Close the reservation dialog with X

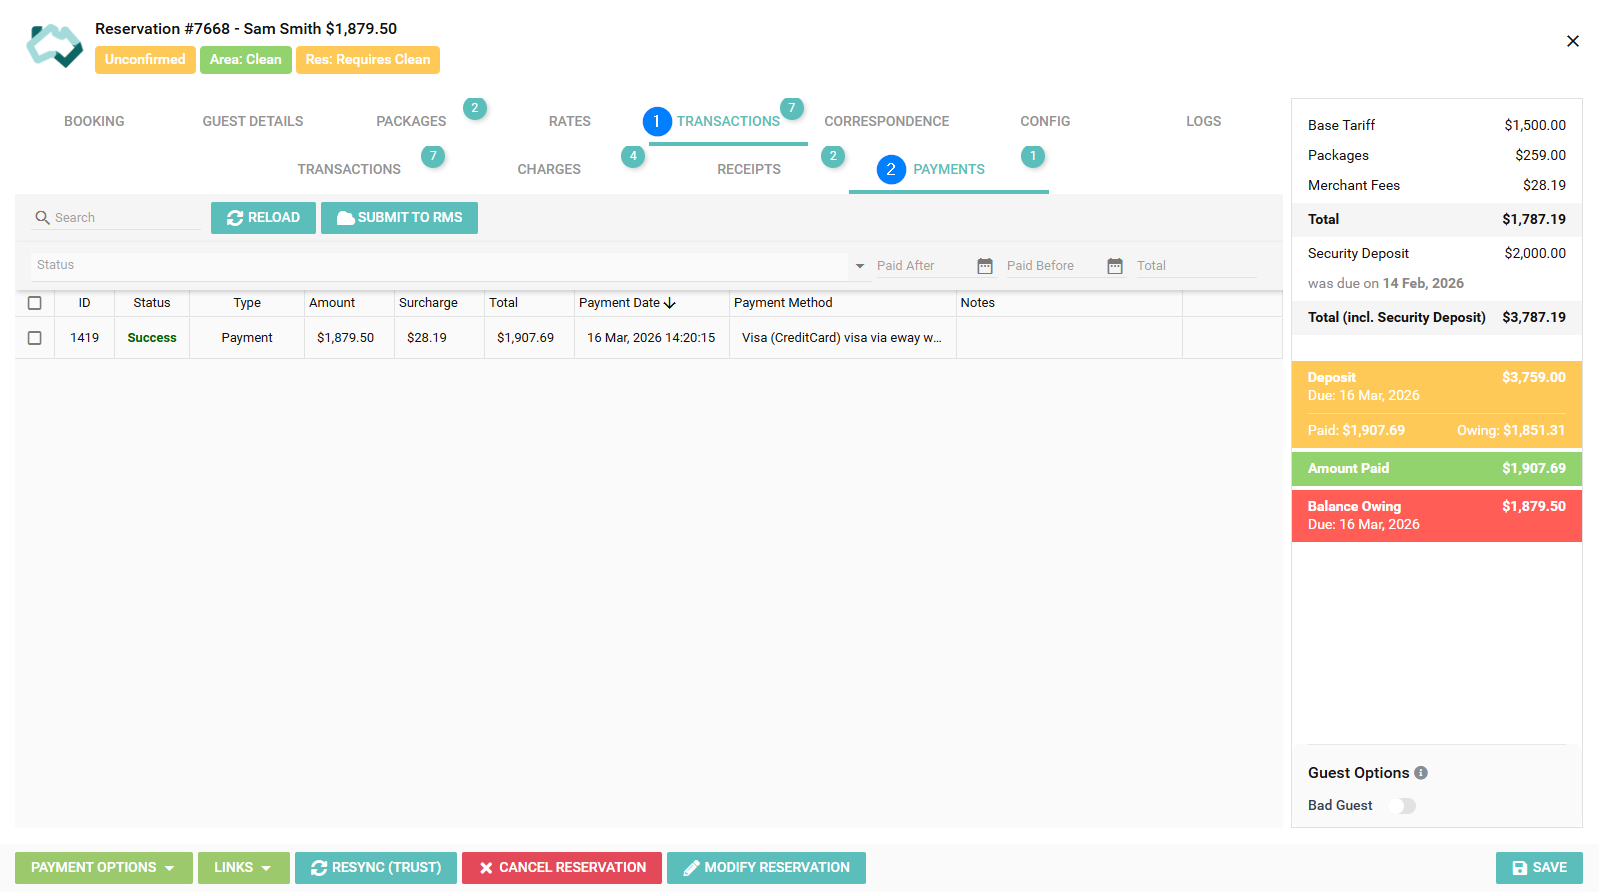[x=1572, y=41]
